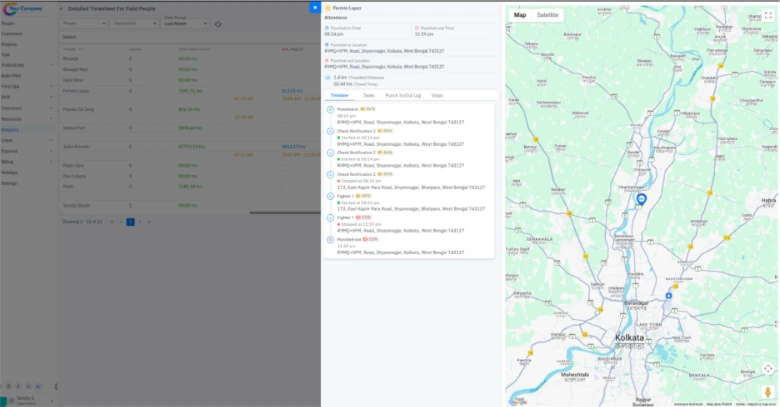Open the Stops tab

click(437, 95)
